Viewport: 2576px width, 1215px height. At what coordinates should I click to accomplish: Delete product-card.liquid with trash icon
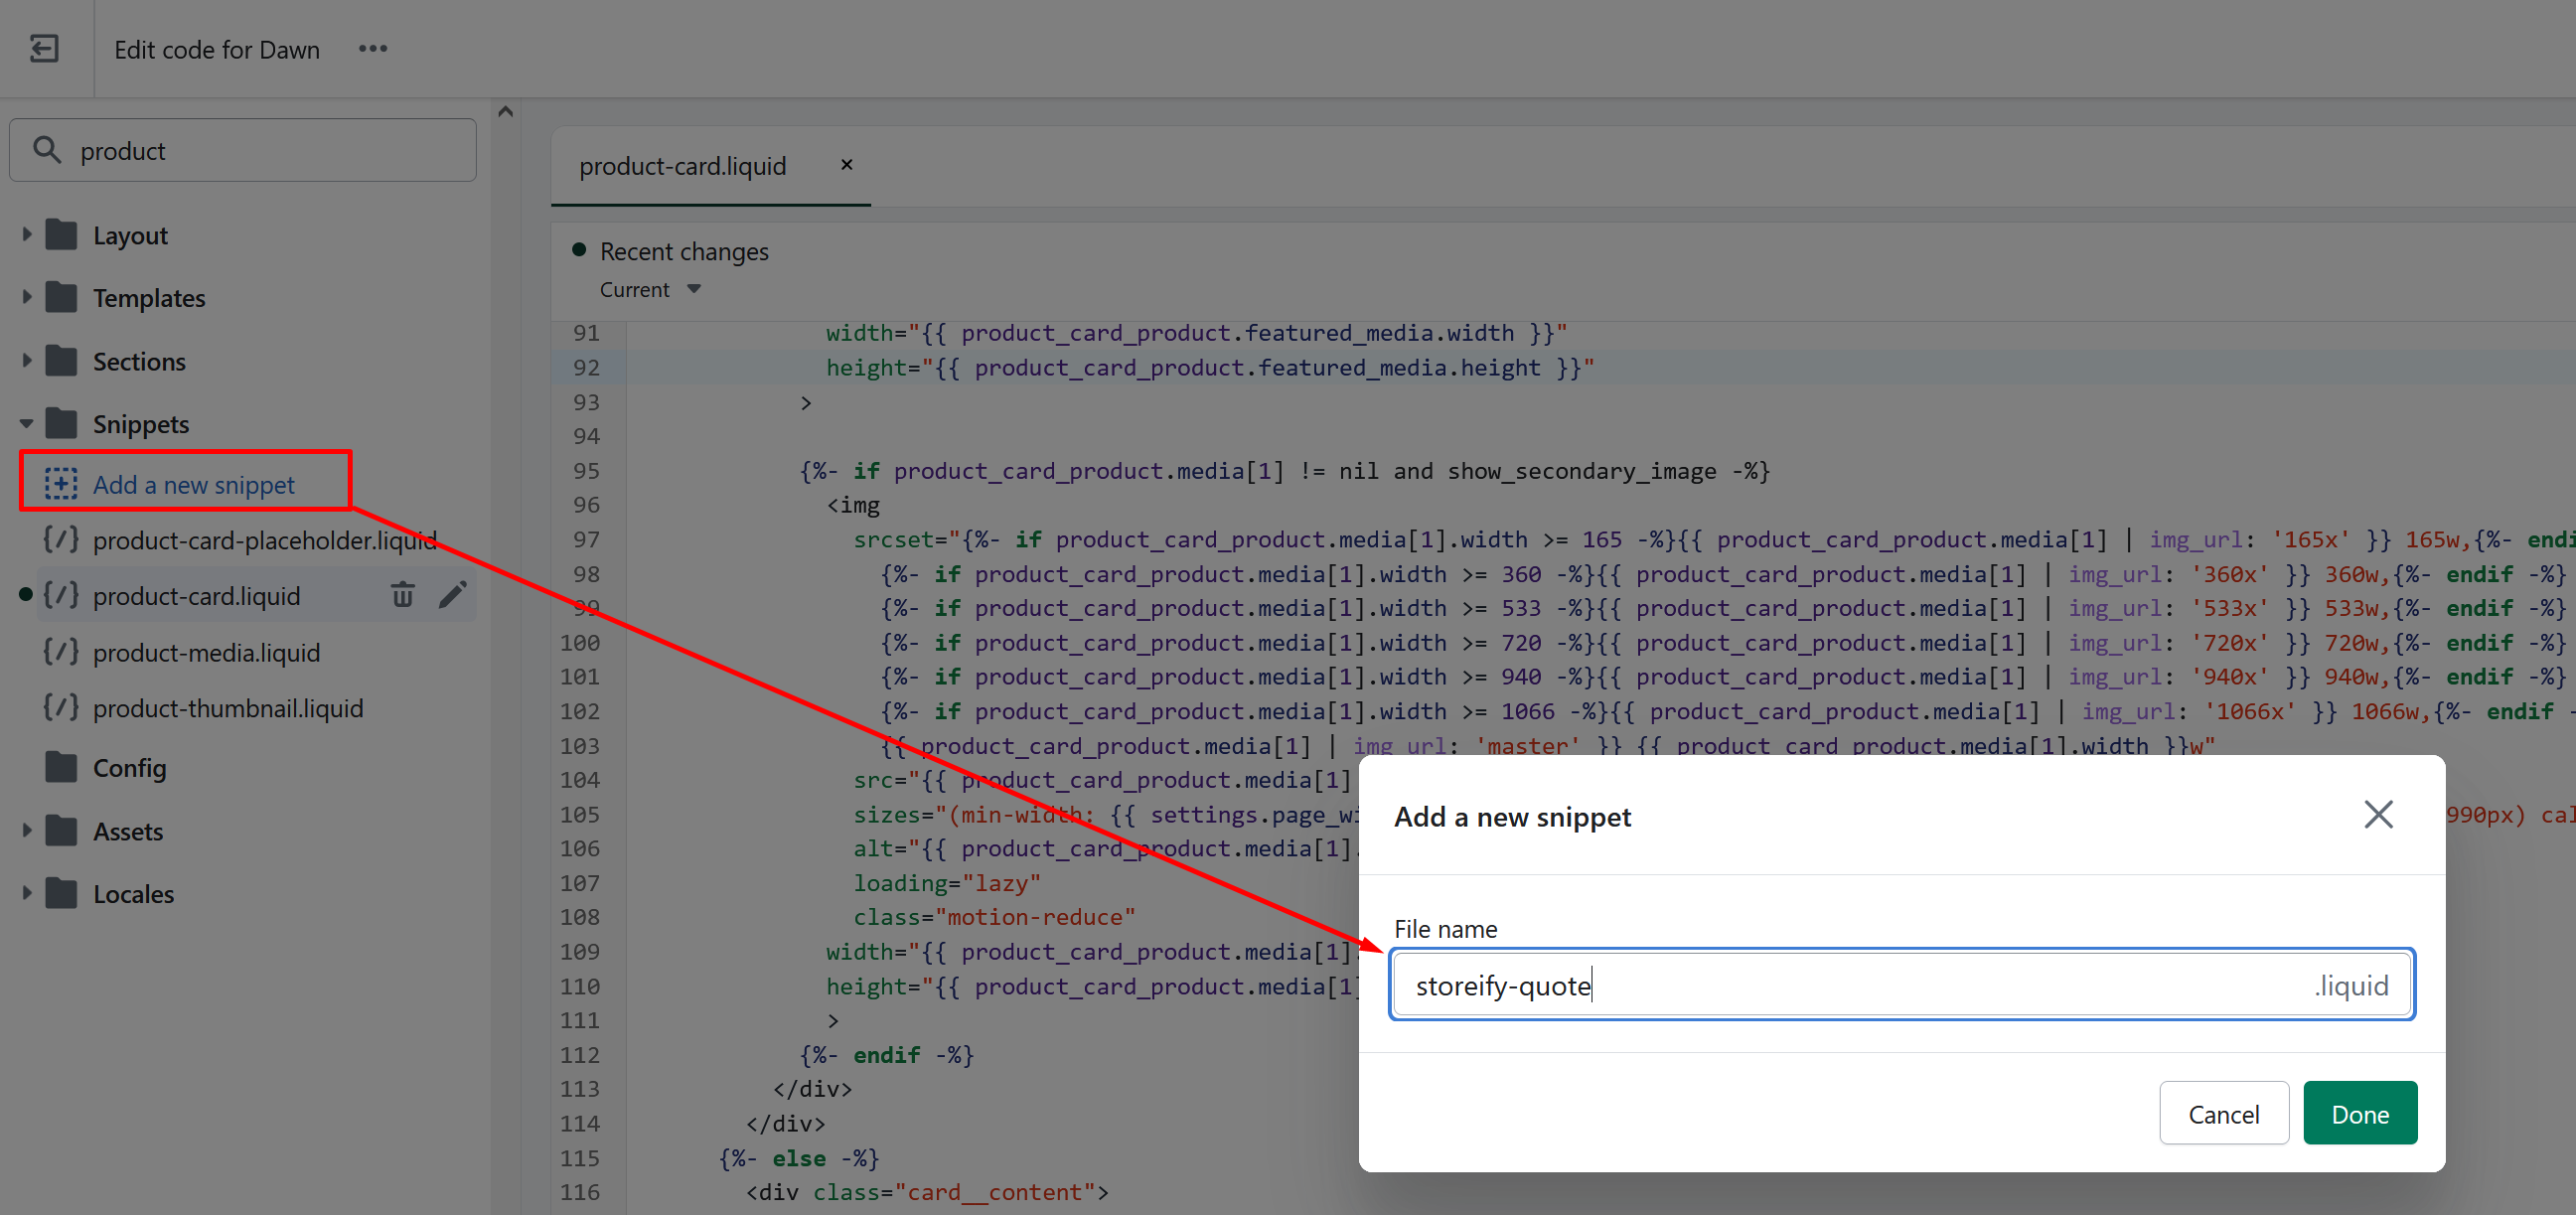pos(402,595)
